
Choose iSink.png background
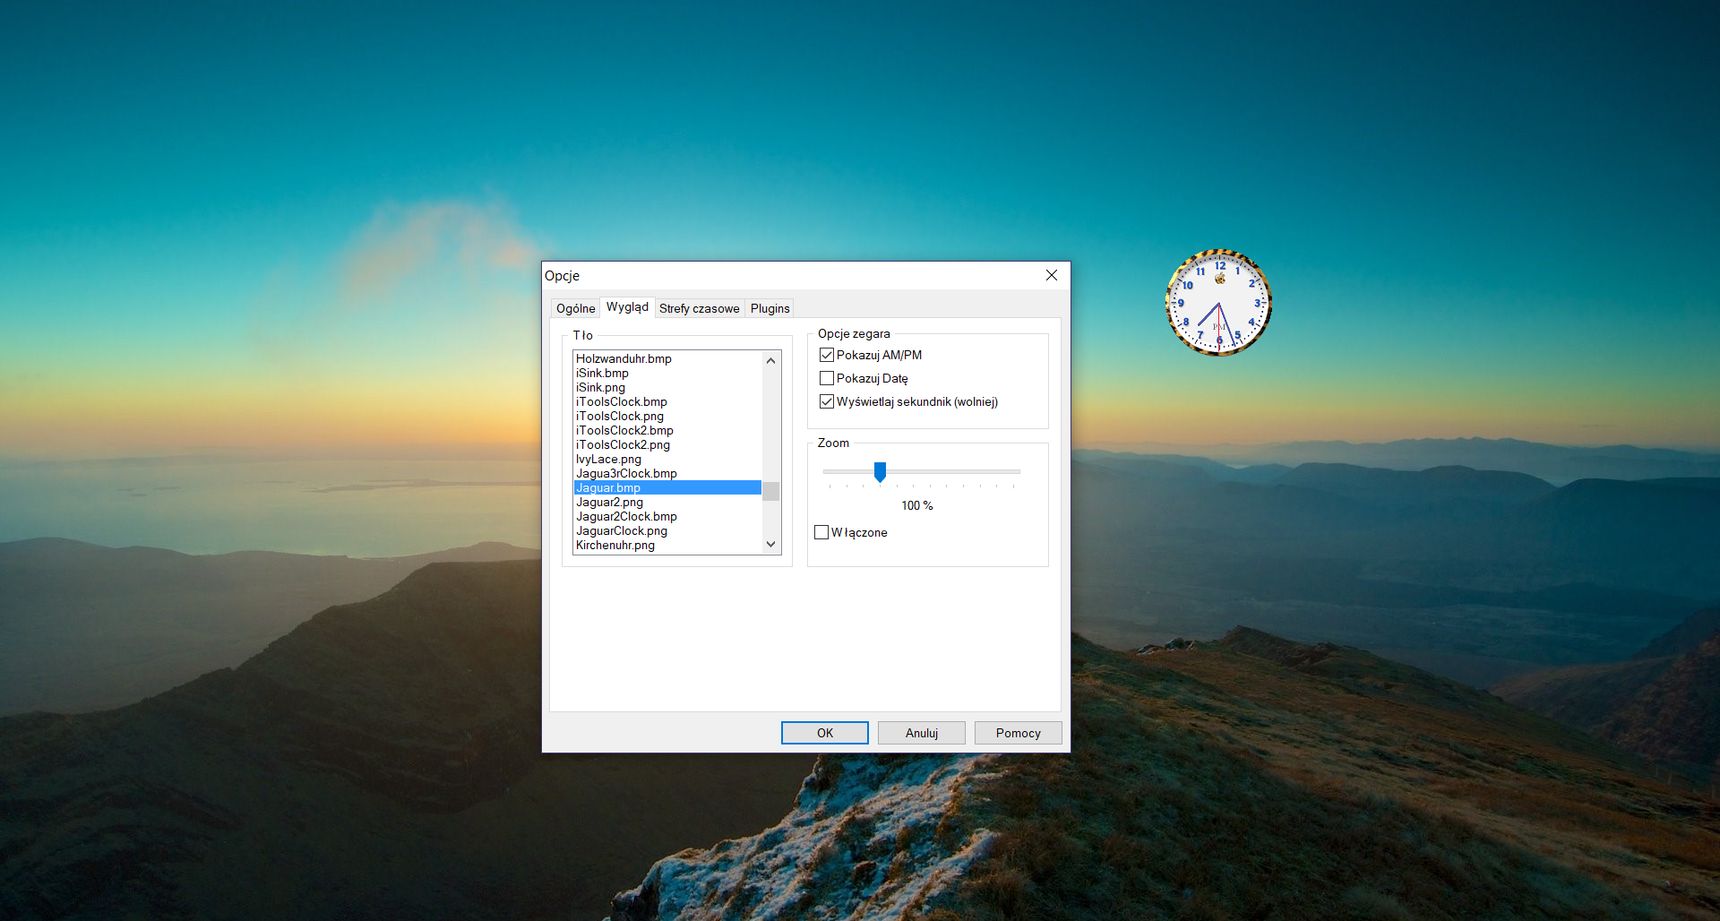[667, 388]
